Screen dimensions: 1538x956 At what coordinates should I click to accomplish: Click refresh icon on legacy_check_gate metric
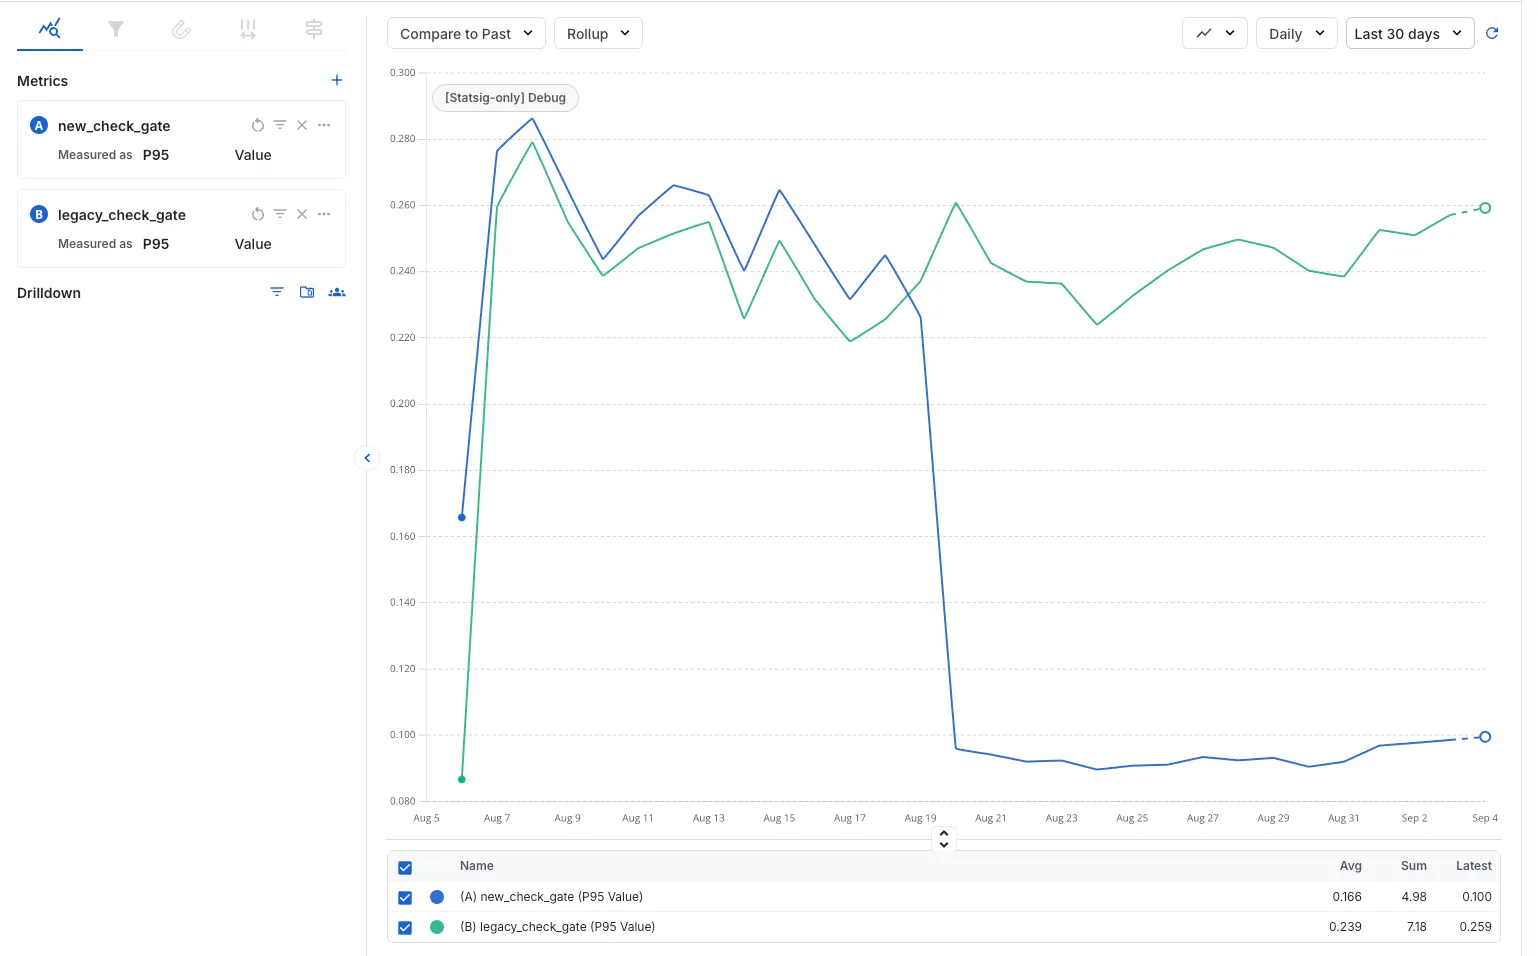pyautogui.click(x=258, y=214)
